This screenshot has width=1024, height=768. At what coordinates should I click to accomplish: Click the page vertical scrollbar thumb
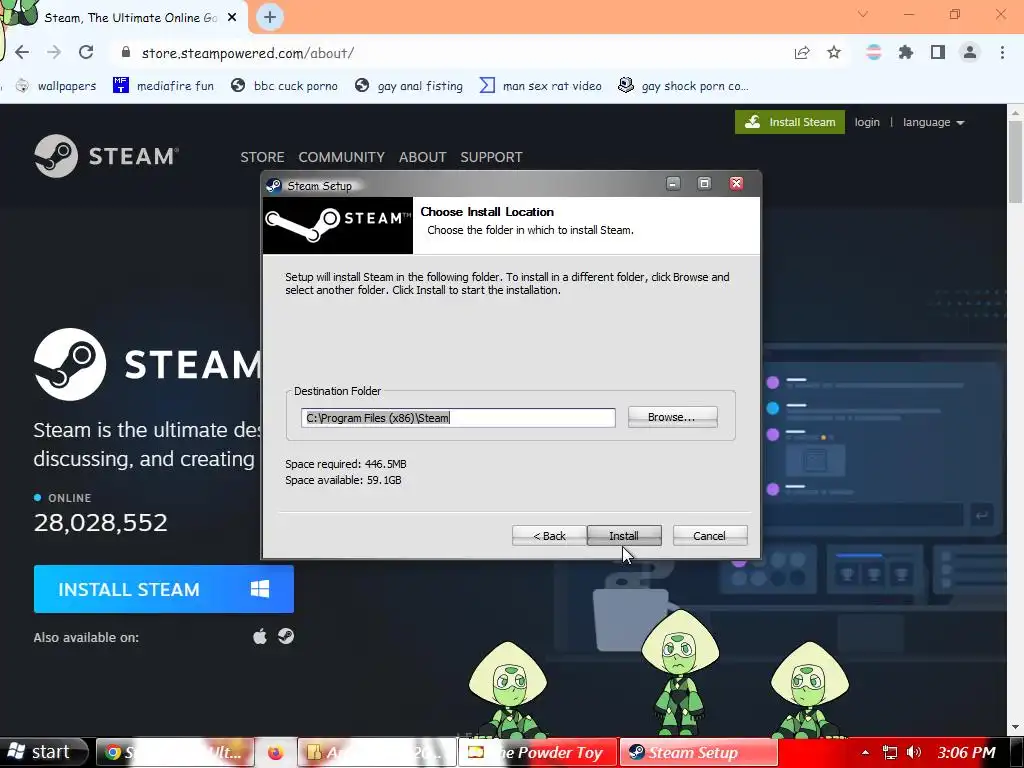[x=1016, y=162]
